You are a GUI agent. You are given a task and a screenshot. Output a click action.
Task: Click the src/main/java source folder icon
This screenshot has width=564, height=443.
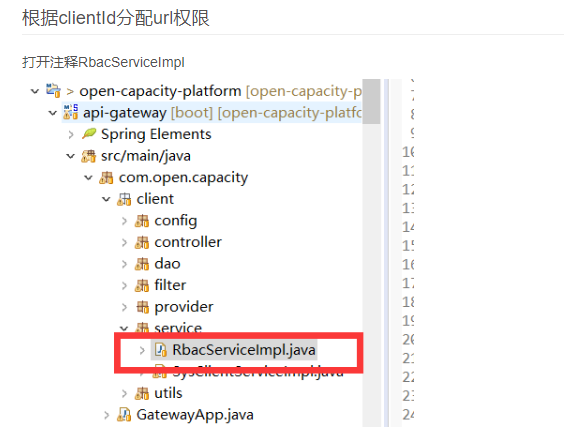[x=88, y=156]
